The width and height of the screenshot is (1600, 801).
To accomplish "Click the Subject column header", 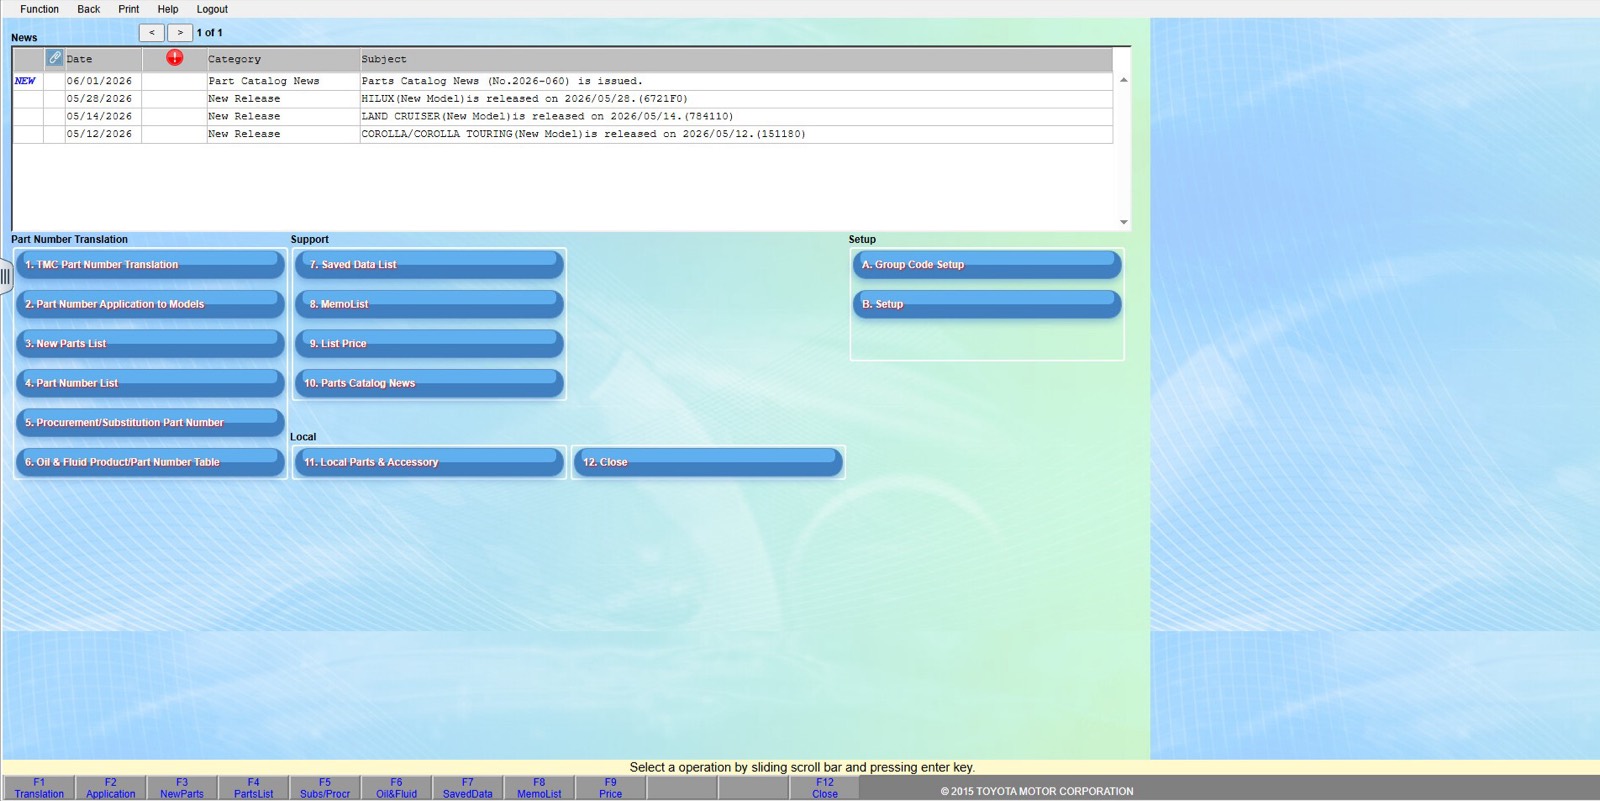I will pyautogui.click(x=736, y=59).
